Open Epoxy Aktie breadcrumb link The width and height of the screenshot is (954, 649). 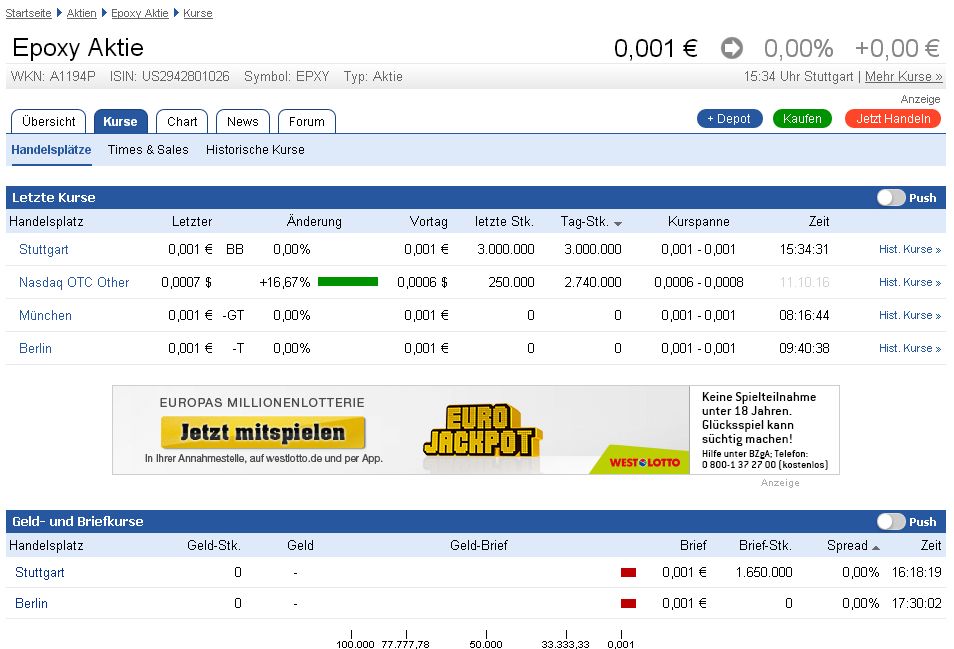click(x=139, y=13)
